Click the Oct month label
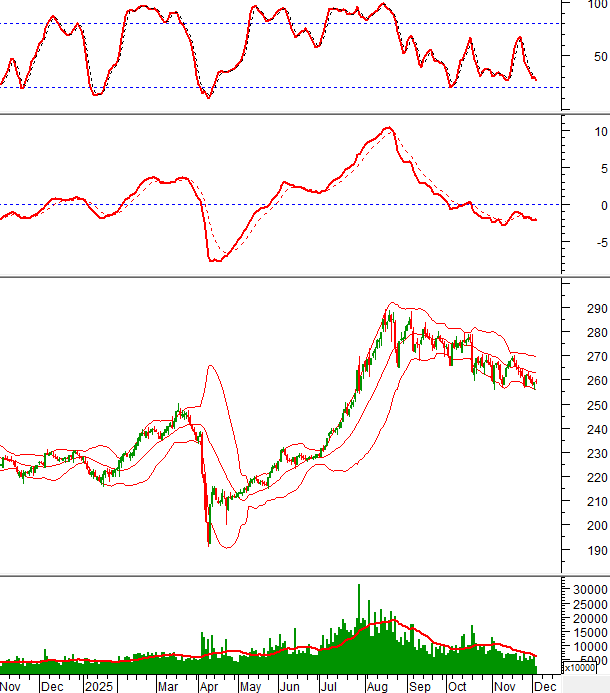 point(458,687)
